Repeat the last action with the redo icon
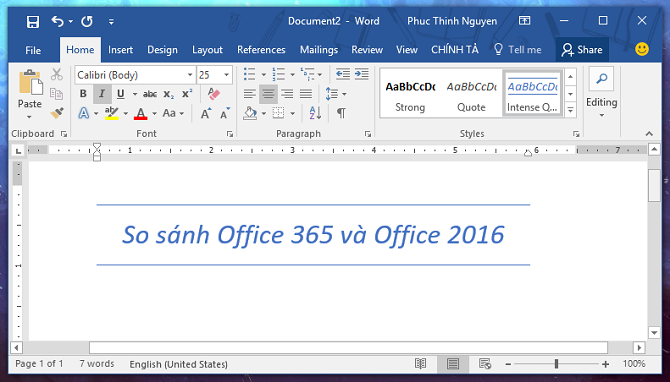Screen dimensions: 670x382 87,21
